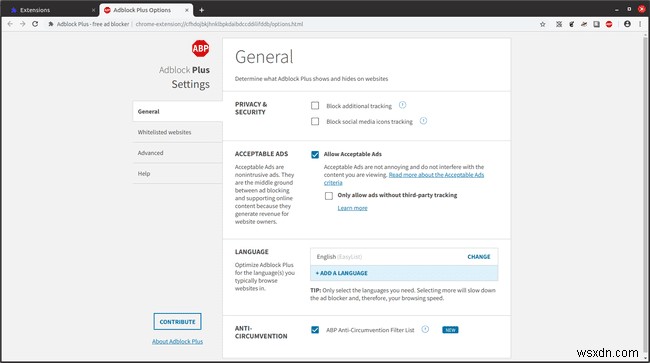
Task: Click the browser forward arrow
Action: tap(22, 24)
